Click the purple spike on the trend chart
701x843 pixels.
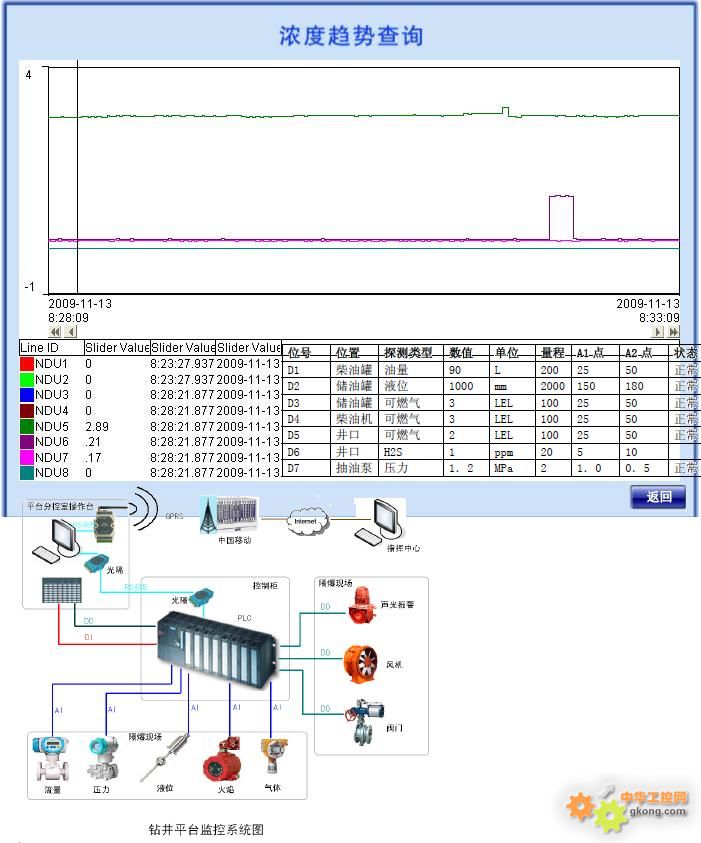pos(561,218)
